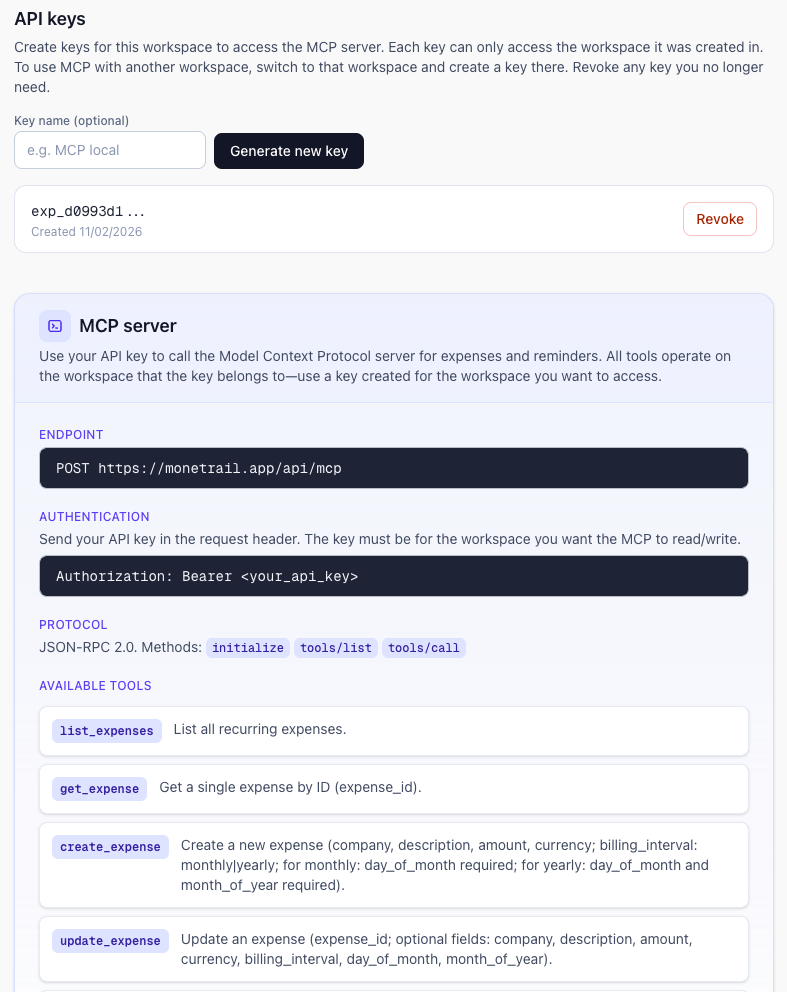Image resolution: width=787 pixels, height=992 pixels.
Task: Click the MCP server card title
Action: click(x=128, y=326)
